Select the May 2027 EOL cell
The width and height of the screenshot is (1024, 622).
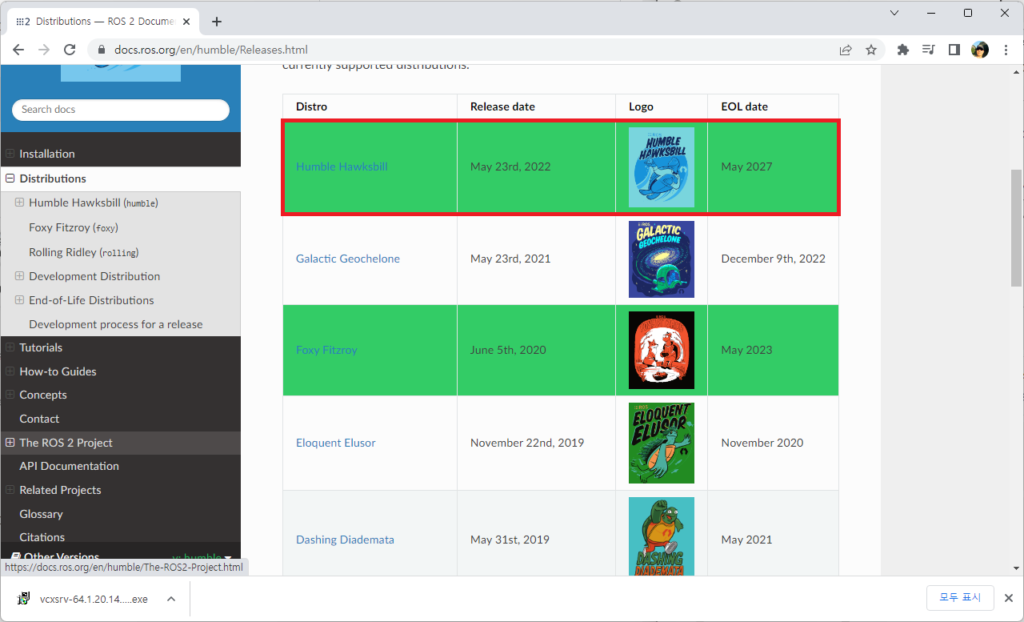[773, 167]
